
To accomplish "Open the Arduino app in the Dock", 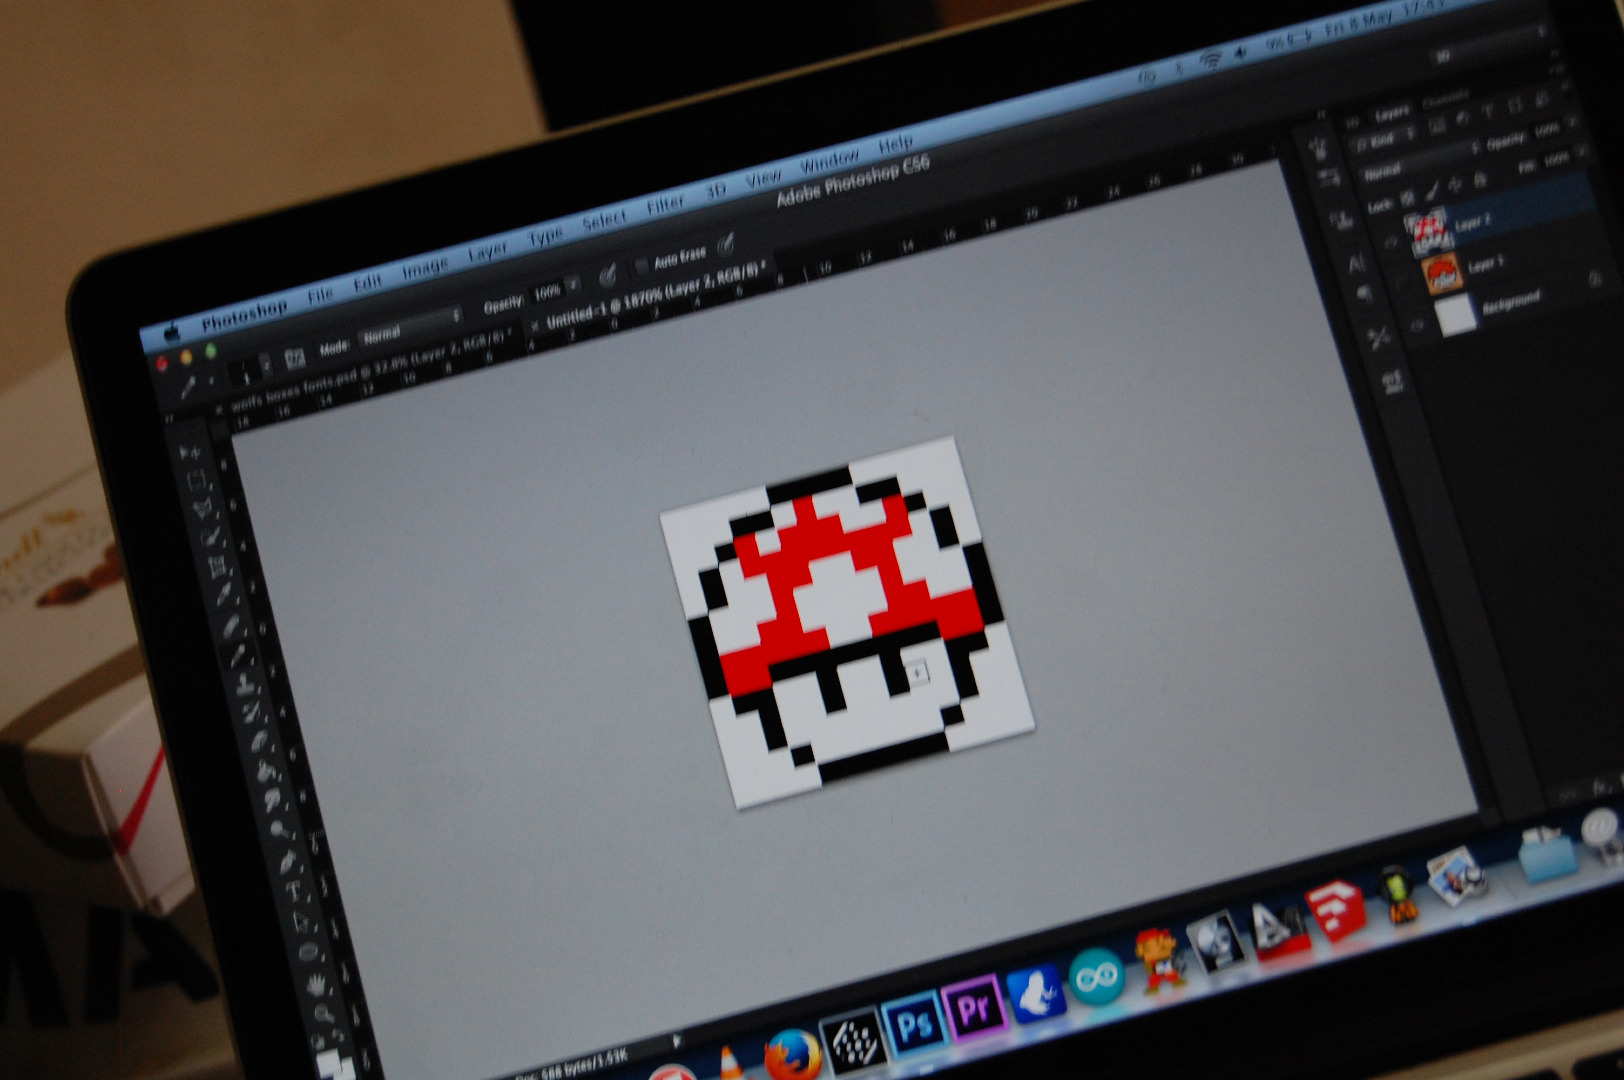I will click(1095, 976).
